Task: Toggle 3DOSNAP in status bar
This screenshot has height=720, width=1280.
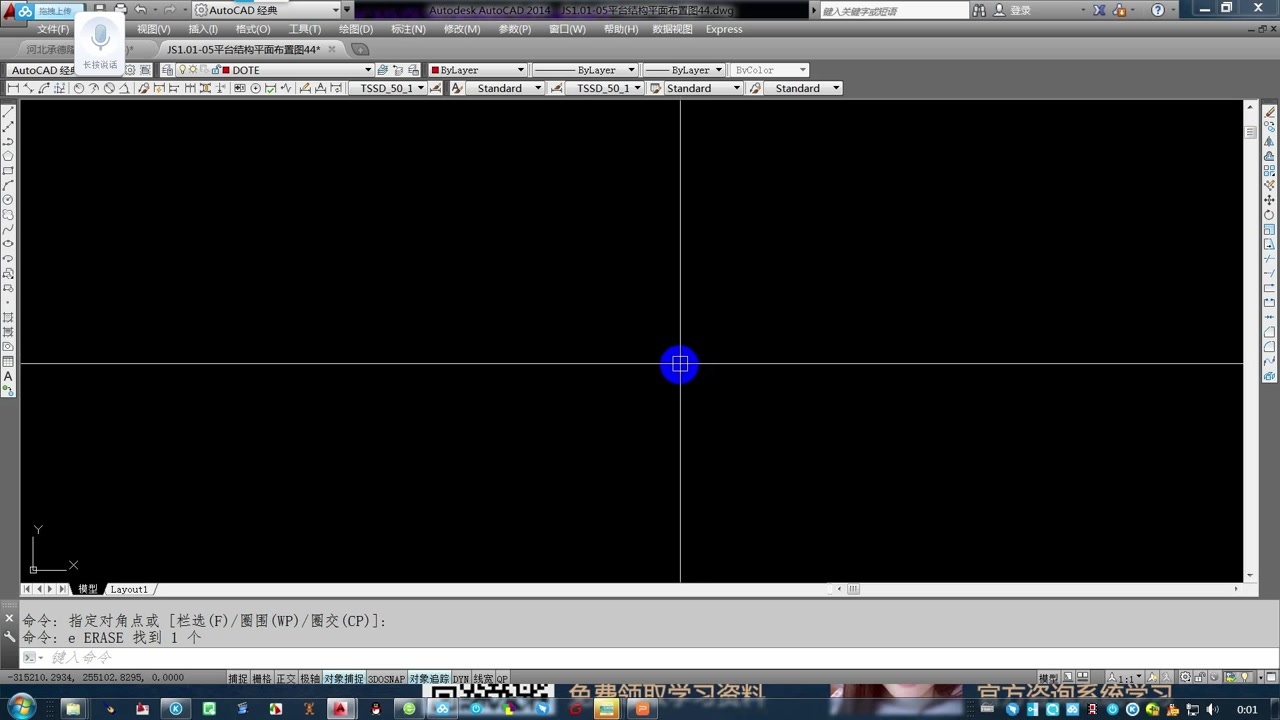Action: click(386, 679)
